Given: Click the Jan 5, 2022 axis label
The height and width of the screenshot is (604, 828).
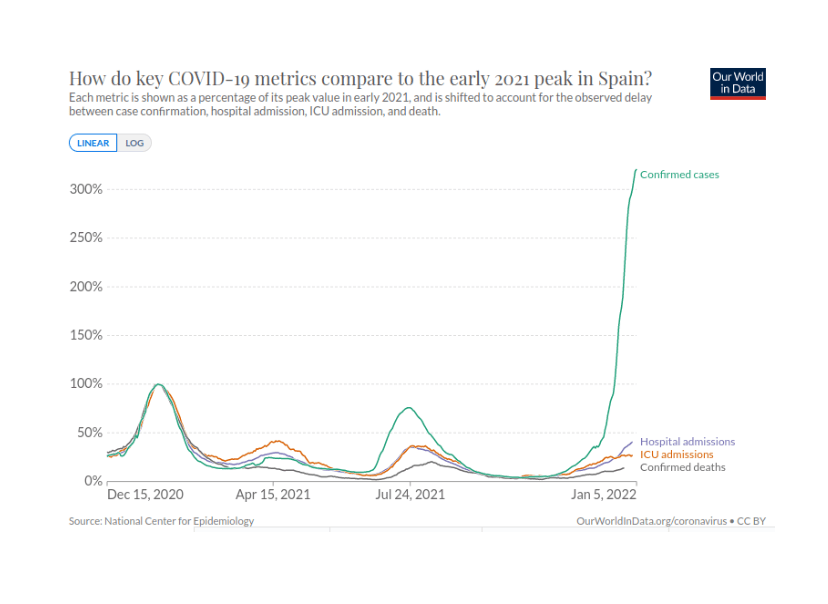Looking at the screenshot, I should coord(604,495).
